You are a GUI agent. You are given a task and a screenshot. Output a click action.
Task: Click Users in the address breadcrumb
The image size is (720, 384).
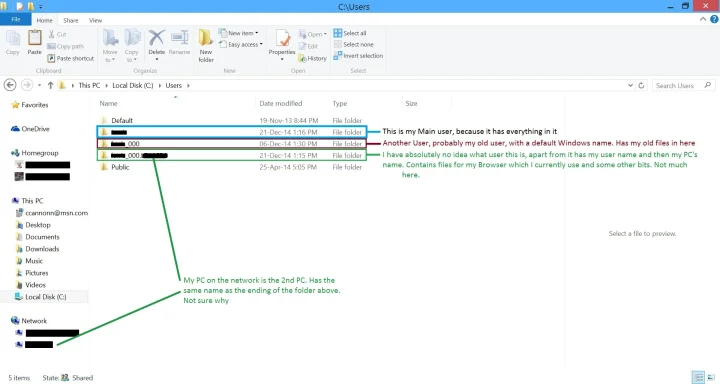coord(174,85)
